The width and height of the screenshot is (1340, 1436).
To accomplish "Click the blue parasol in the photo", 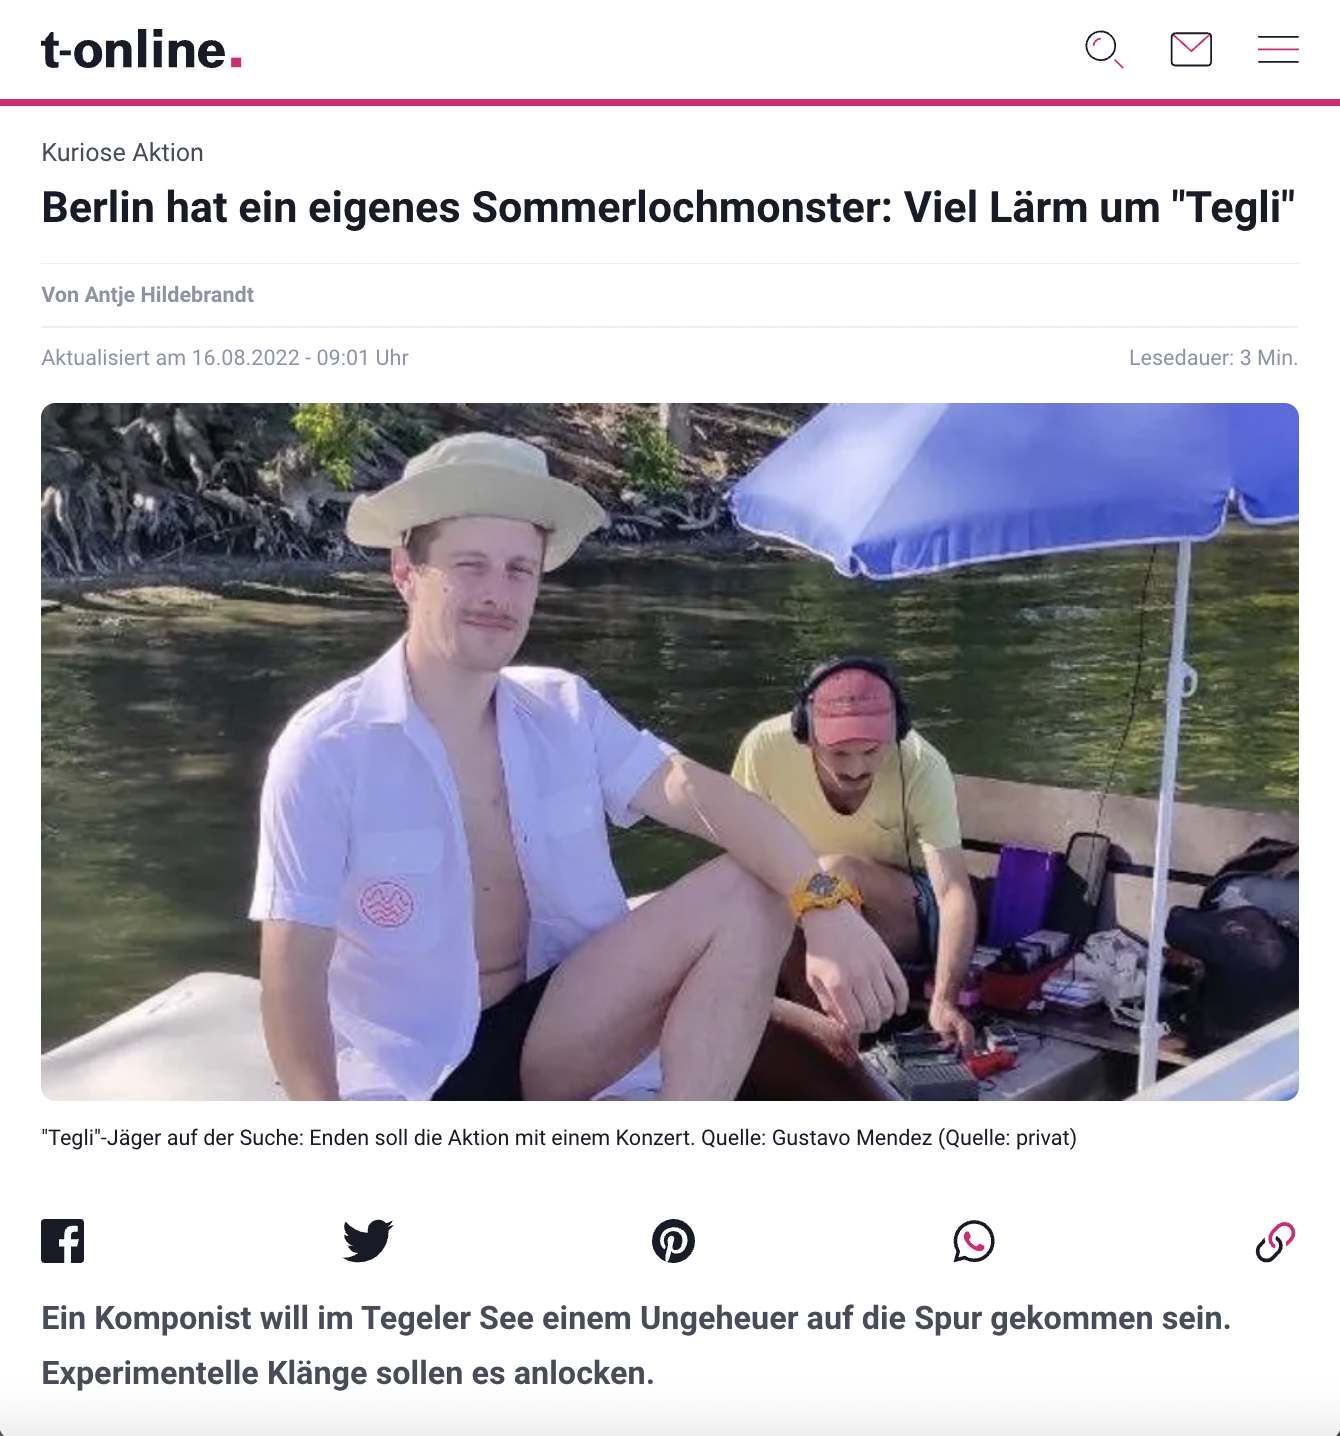I will 1010,480.
